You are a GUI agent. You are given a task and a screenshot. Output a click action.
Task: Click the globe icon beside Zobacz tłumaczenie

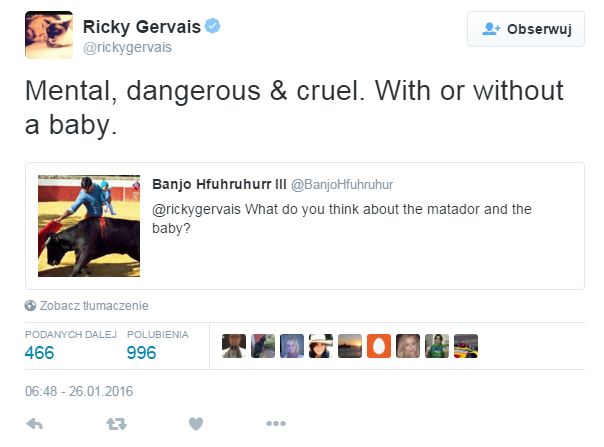[x=31, y=306]
